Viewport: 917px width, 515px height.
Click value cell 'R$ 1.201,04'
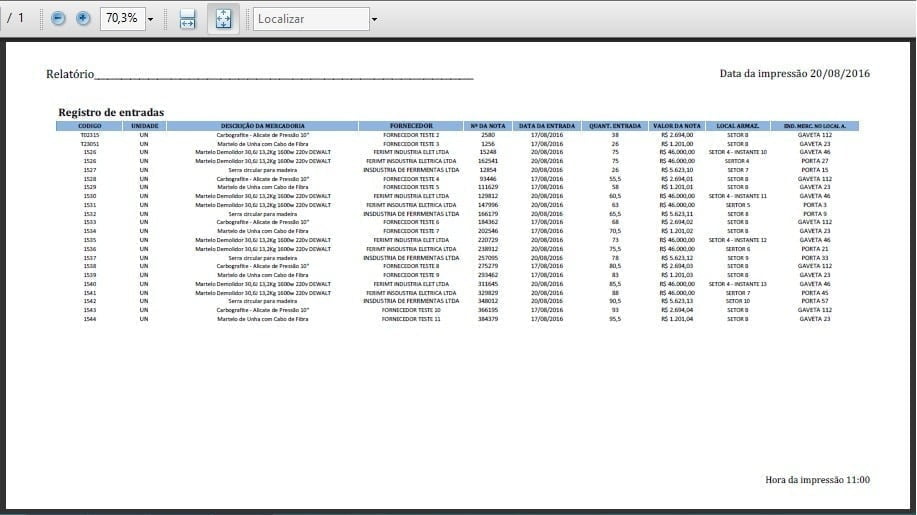677,319
